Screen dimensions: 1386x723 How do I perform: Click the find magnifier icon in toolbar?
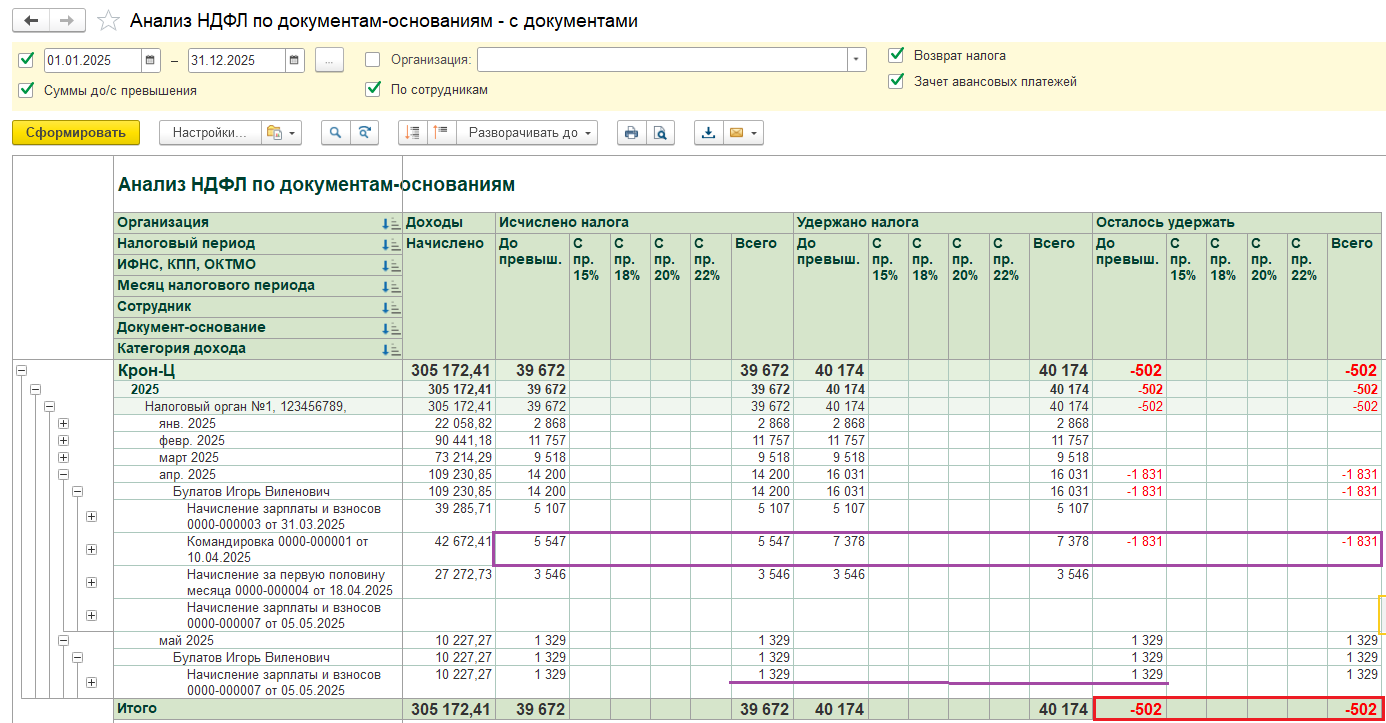click(x=336, y=132)
